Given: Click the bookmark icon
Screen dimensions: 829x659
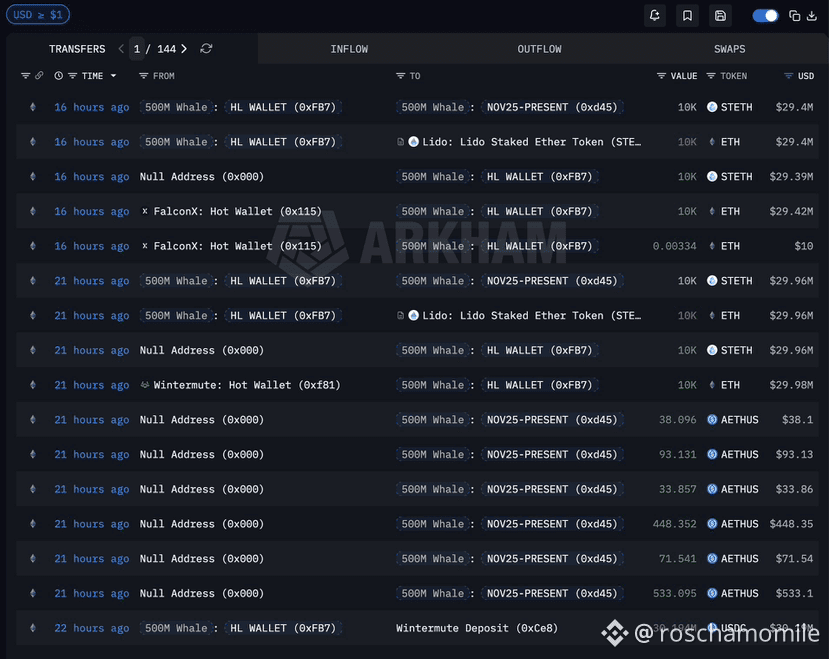Looking at the screenshot, I should pos(687,15).
